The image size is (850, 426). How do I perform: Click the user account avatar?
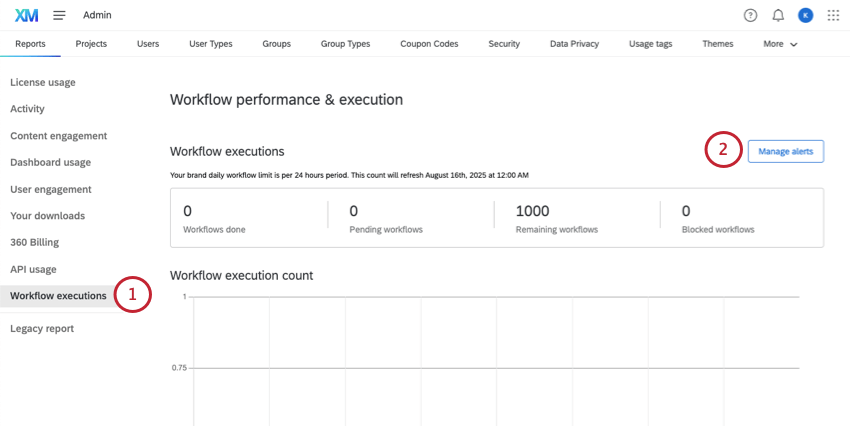click(806, 15)
